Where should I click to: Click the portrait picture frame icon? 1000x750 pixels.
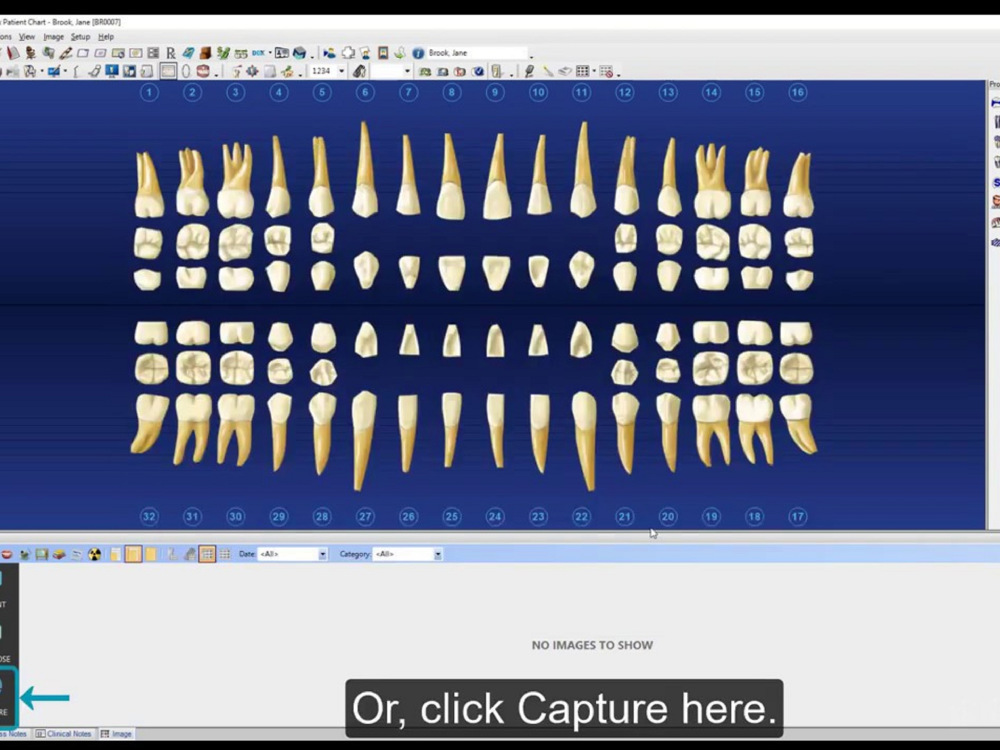383,53
